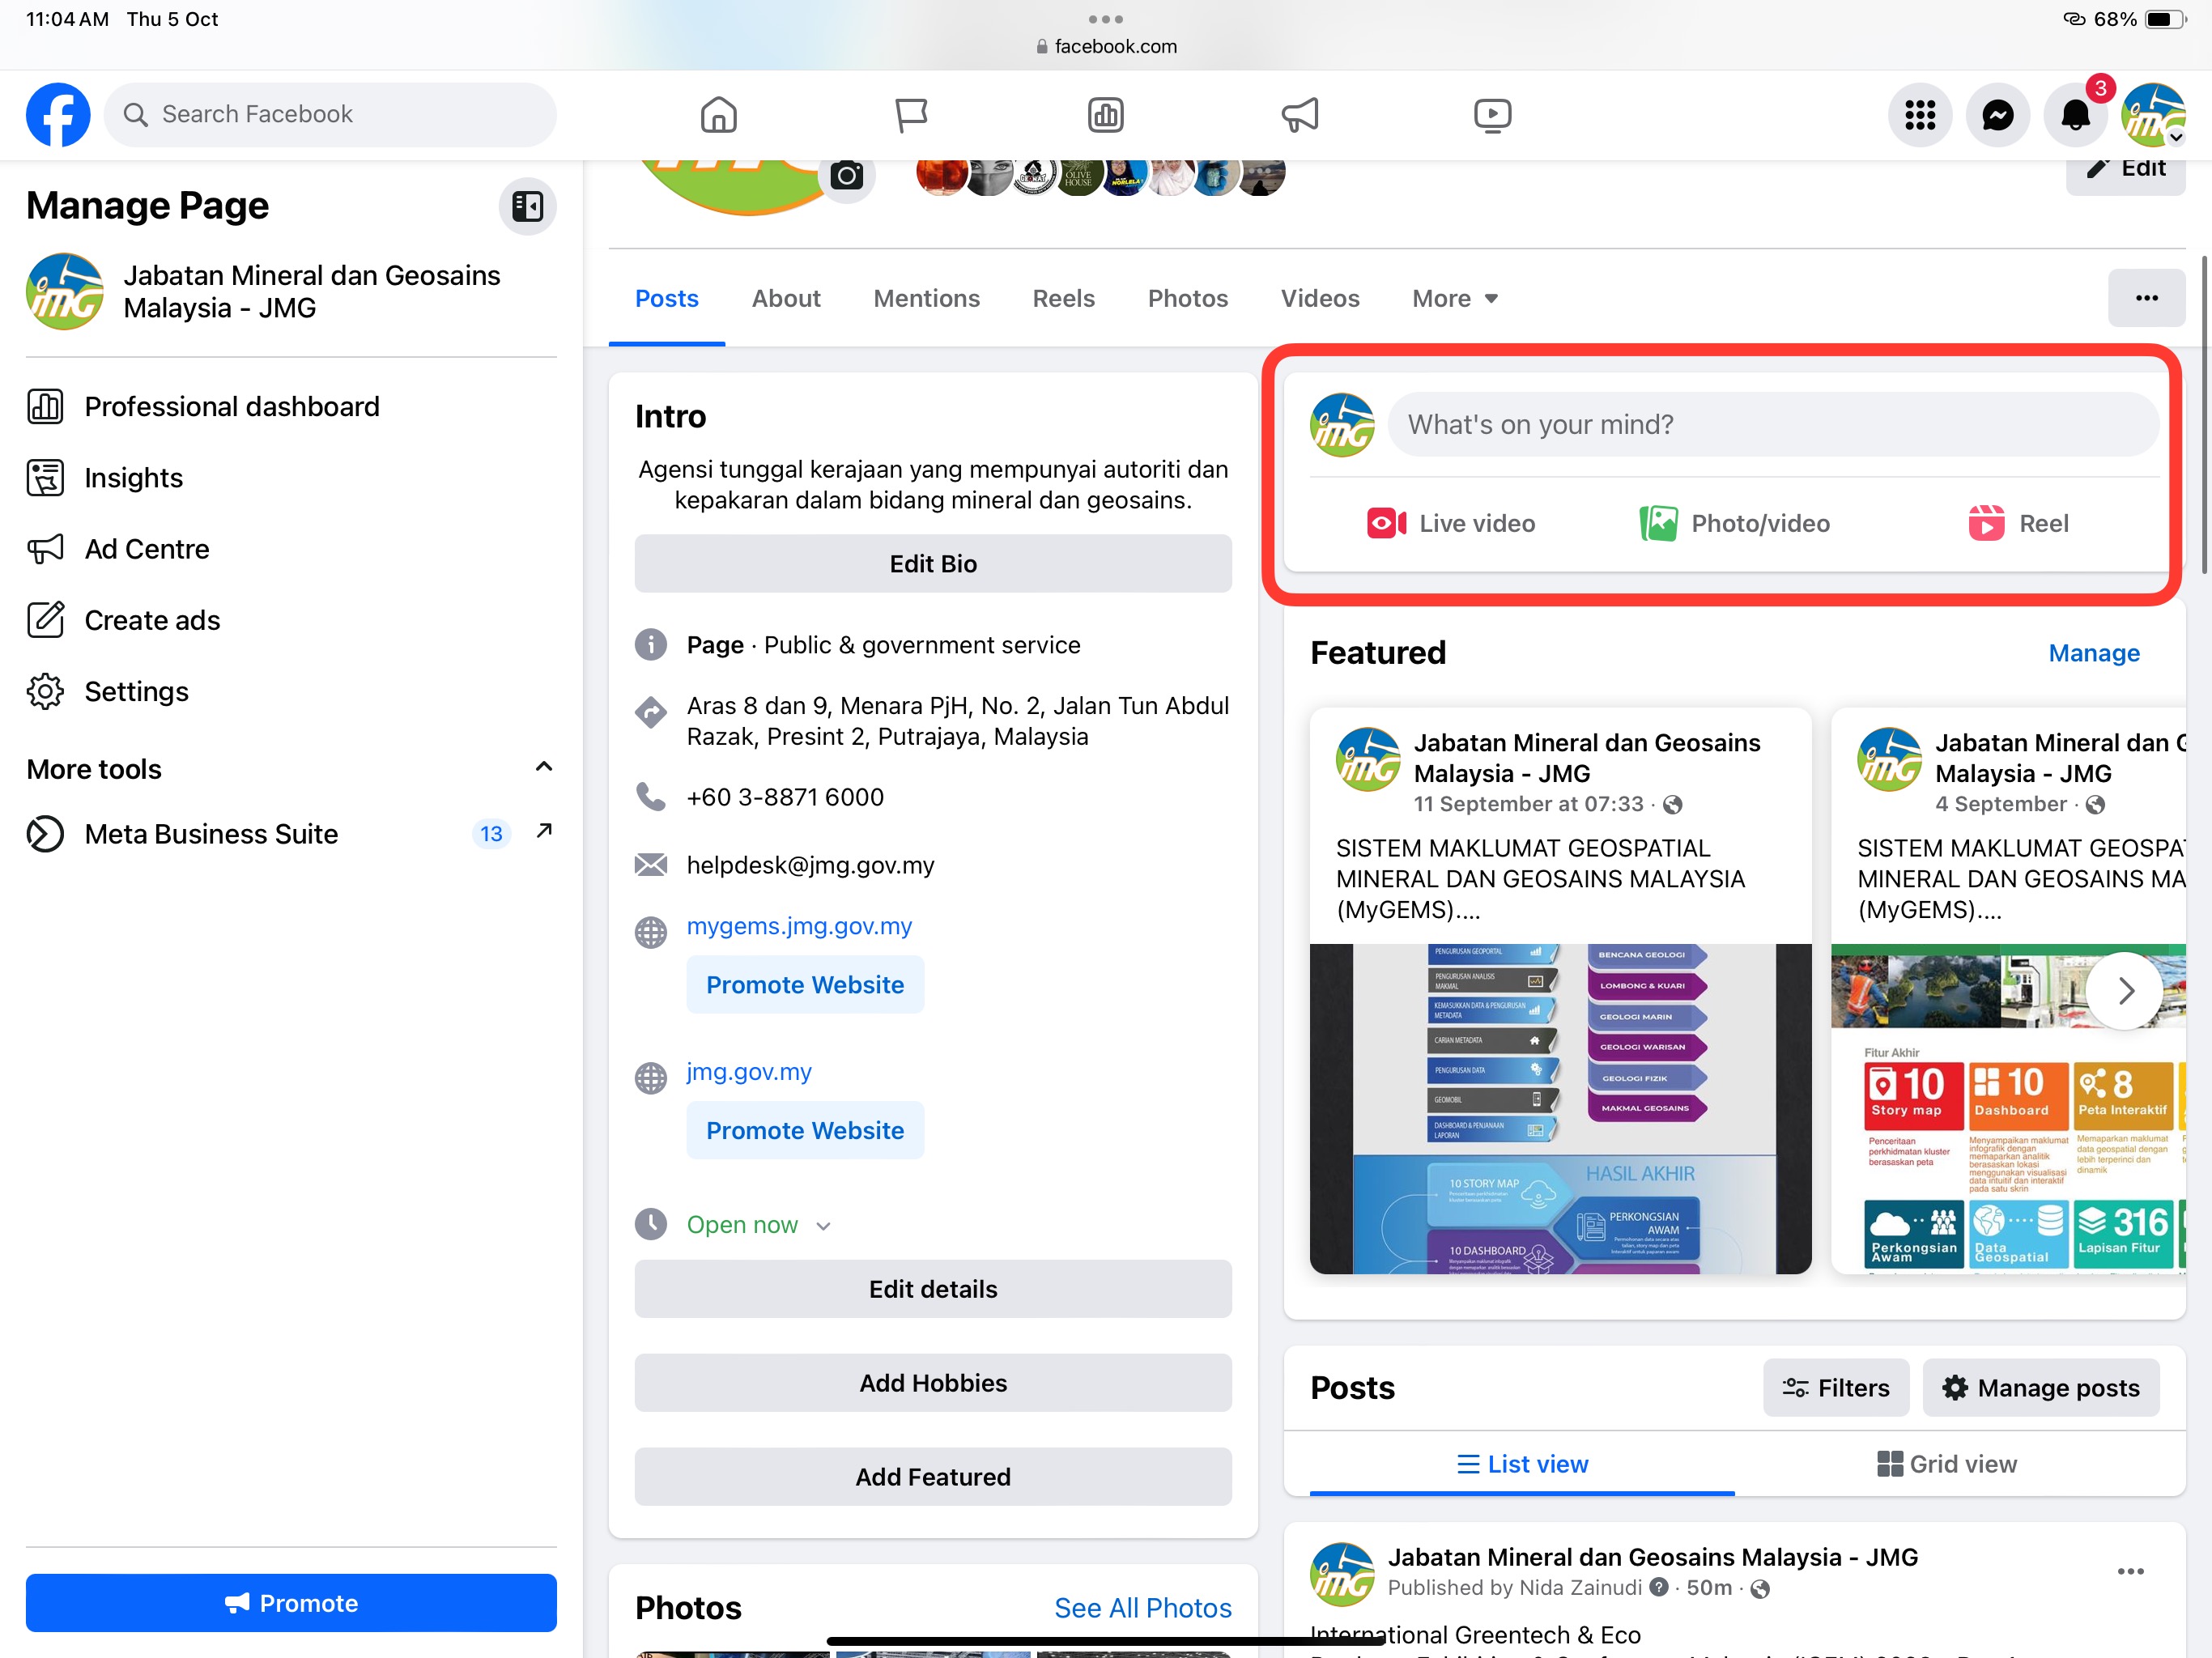Open the Pages flag icon
The height and width of the screenshot is (1658, 2212).
point(911,114)
